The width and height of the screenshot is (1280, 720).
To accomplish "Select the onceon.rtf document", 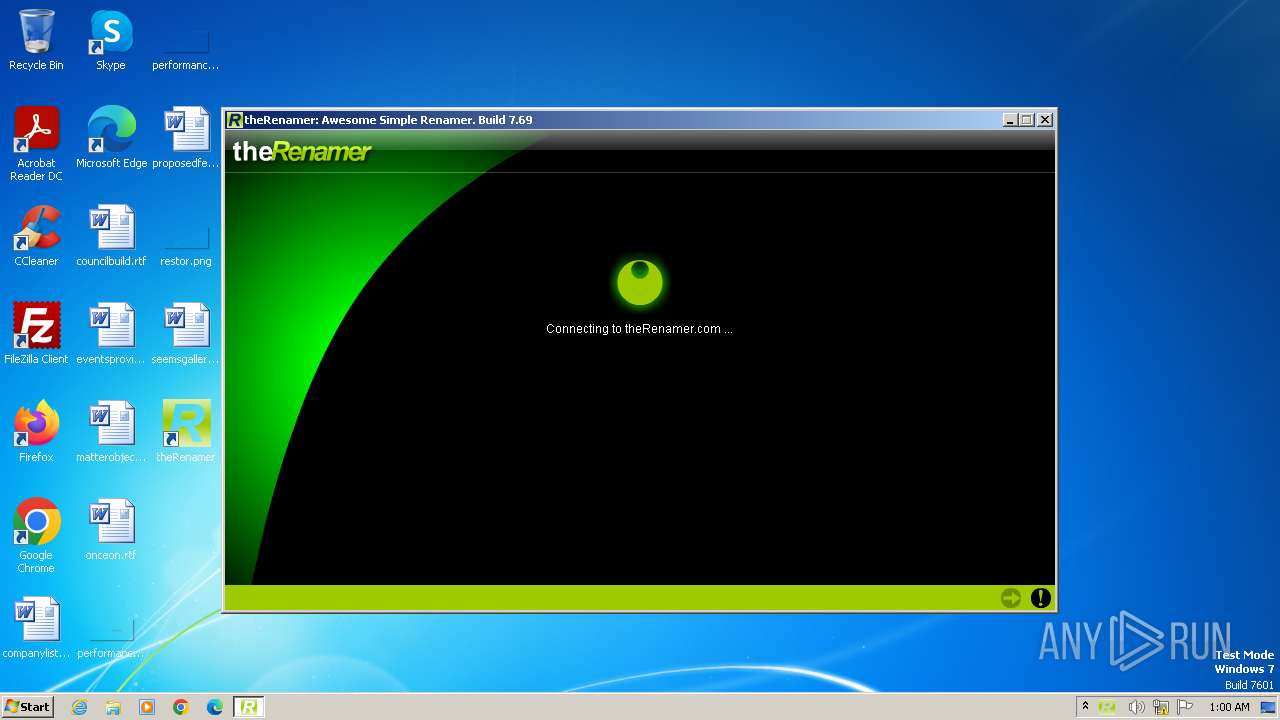I will click(x=111, y=530).
